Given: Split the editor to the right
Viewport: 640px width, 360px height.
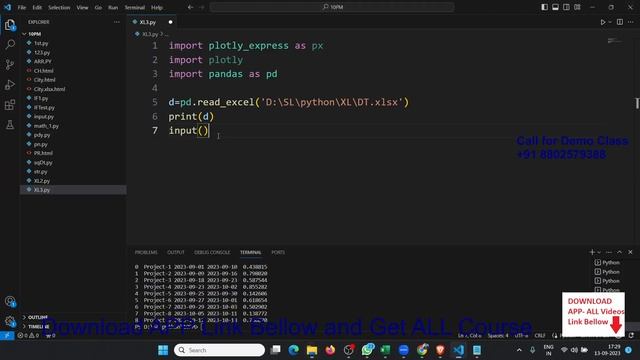Looking at the screenshot, I should [620, 22].
